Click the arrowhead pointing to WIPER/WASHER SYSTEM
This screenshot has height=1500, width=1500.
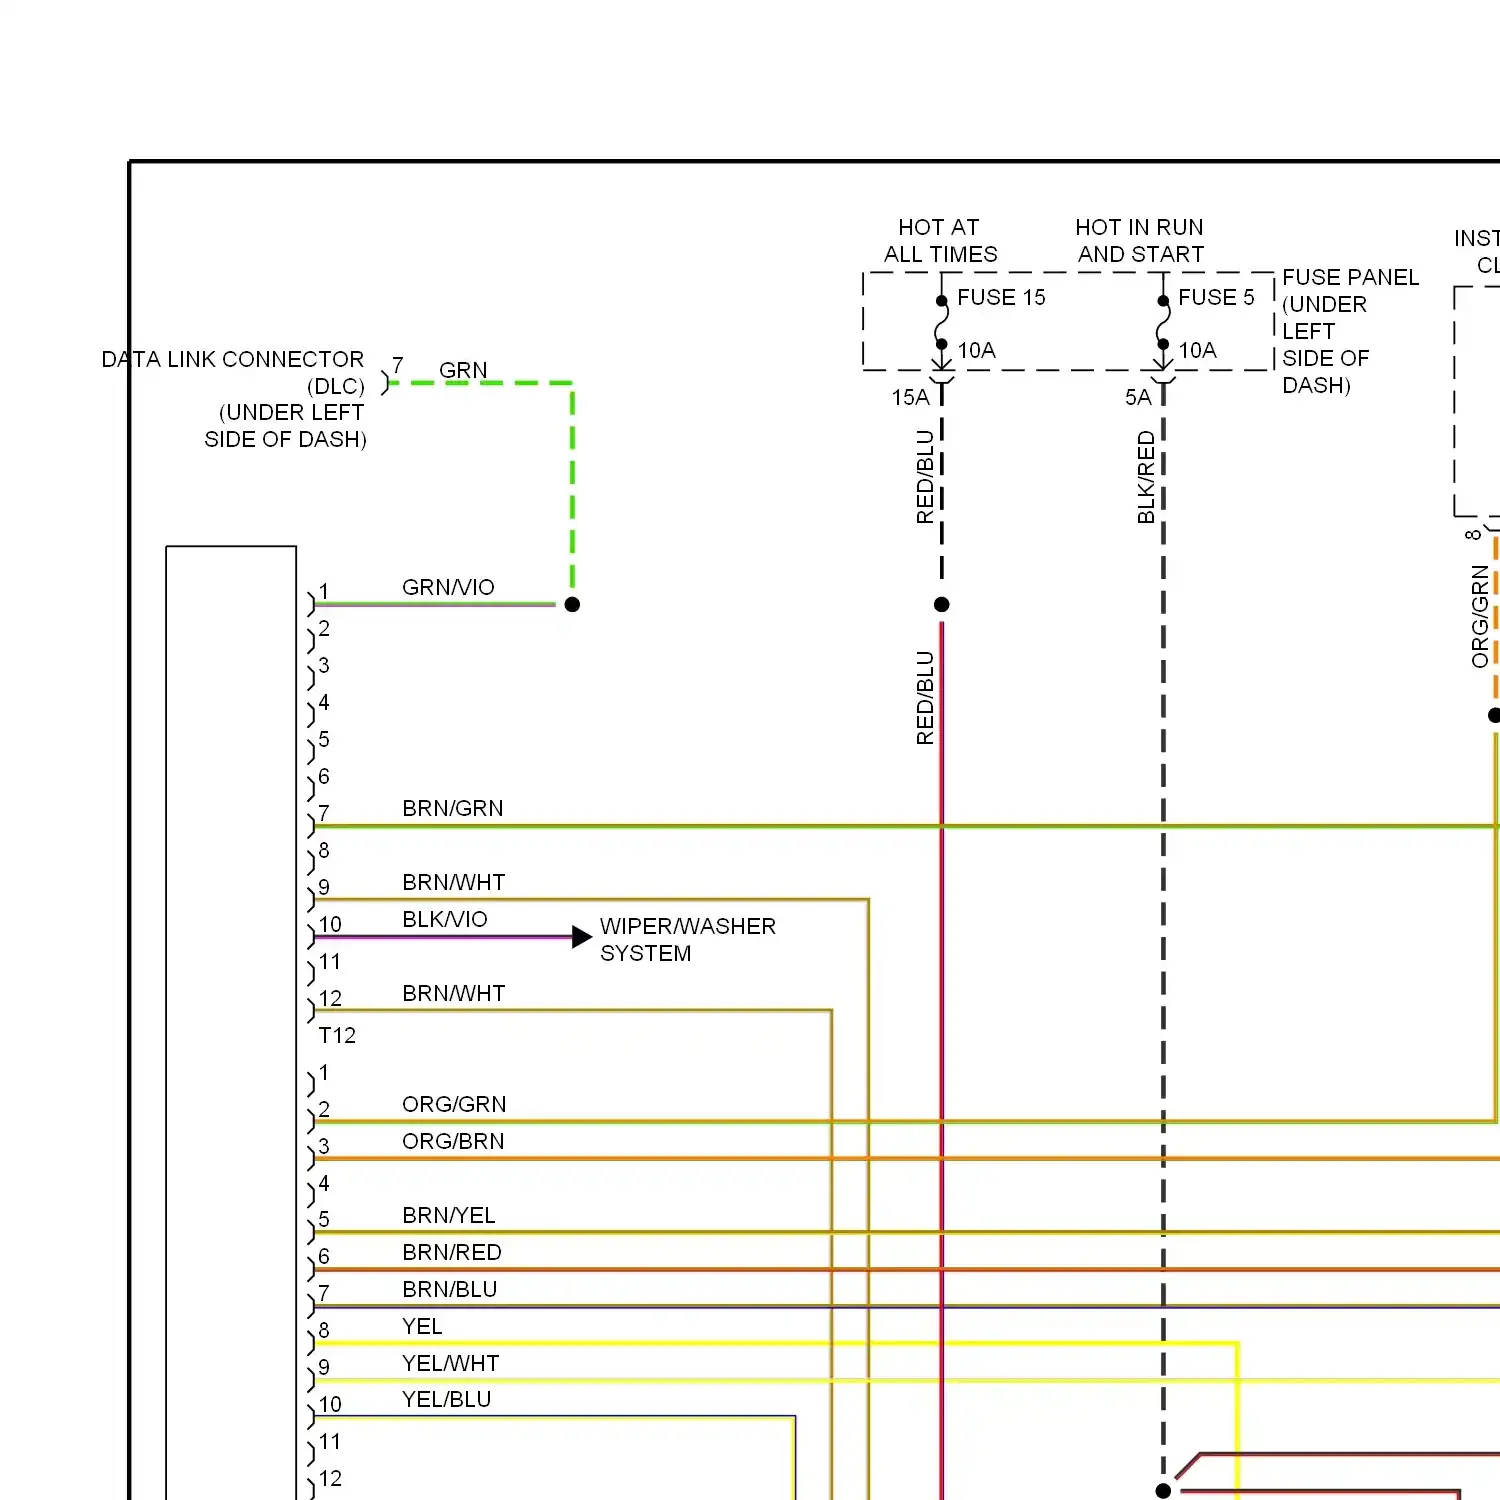click(x=582, y=937)
